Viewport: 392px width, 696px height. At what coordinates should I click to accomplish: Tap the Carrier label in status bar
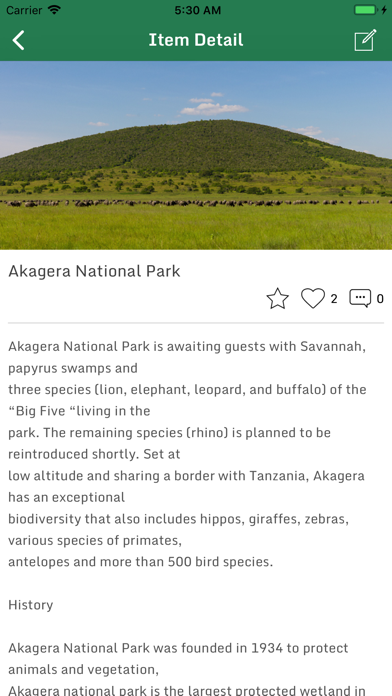pyautogui.click(x=24, y=10)
